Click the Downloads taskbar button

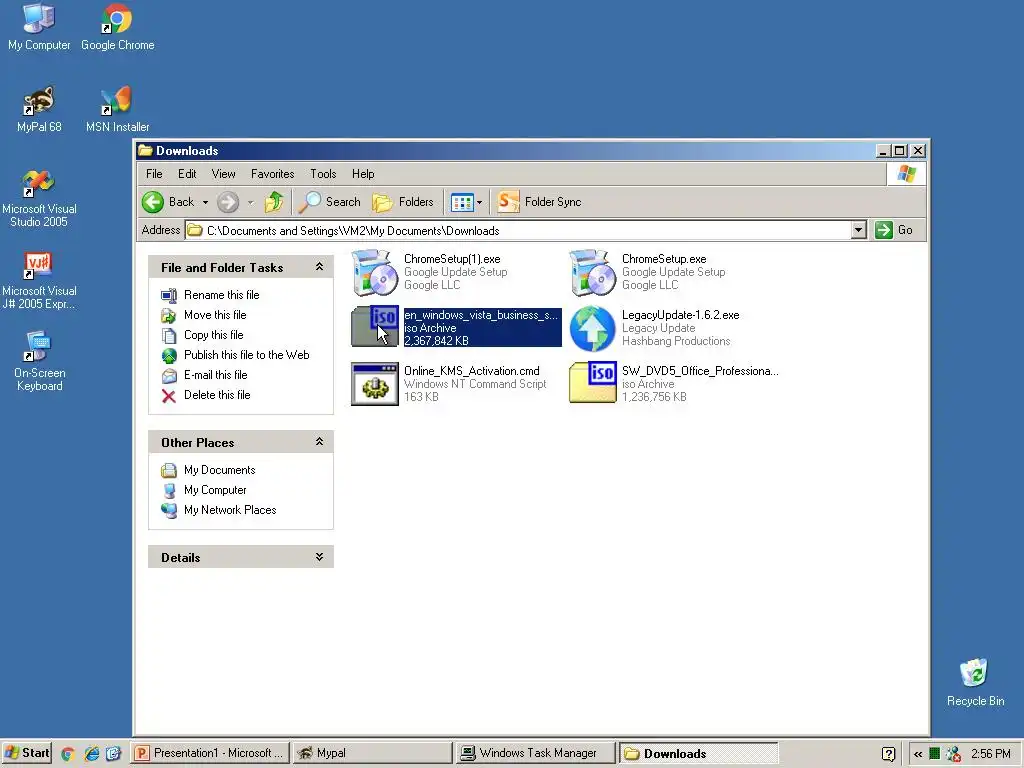tap(699, 754)
